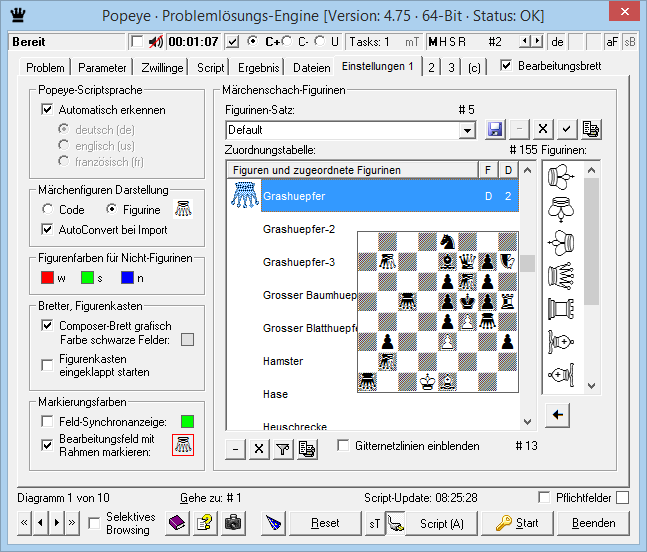This screenshot has width=647, height=552.
Task: Click the X button beside figurine set dropdown
Action: pyautogui.click(x=543, y=130)
